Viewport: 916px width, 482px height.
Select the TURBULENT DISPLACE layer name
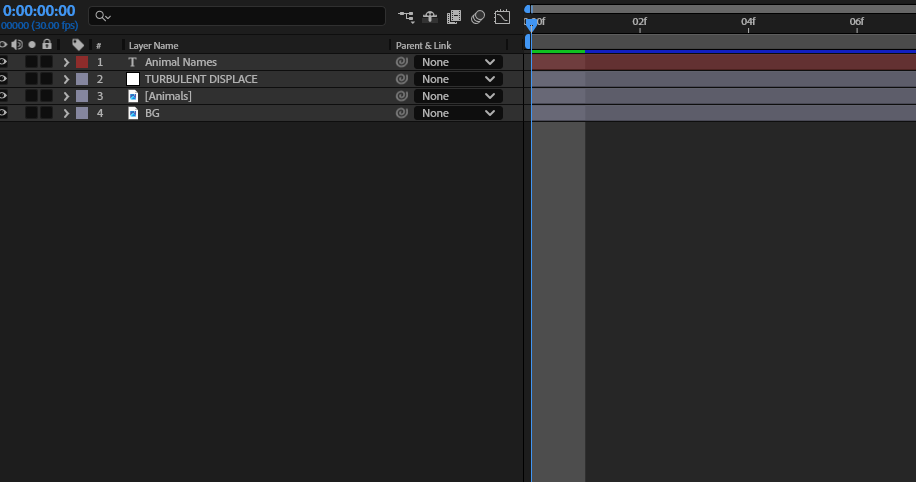point(201,79)
